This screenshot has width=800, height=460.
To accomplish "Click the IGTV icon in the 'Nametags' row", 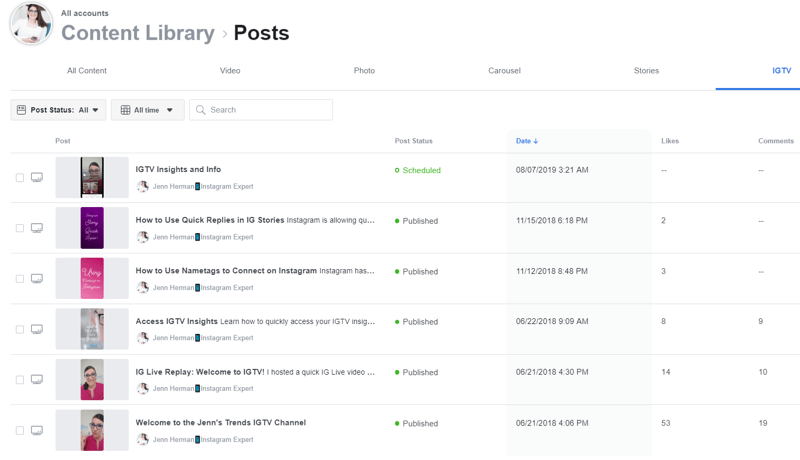I will coord(37,278).
